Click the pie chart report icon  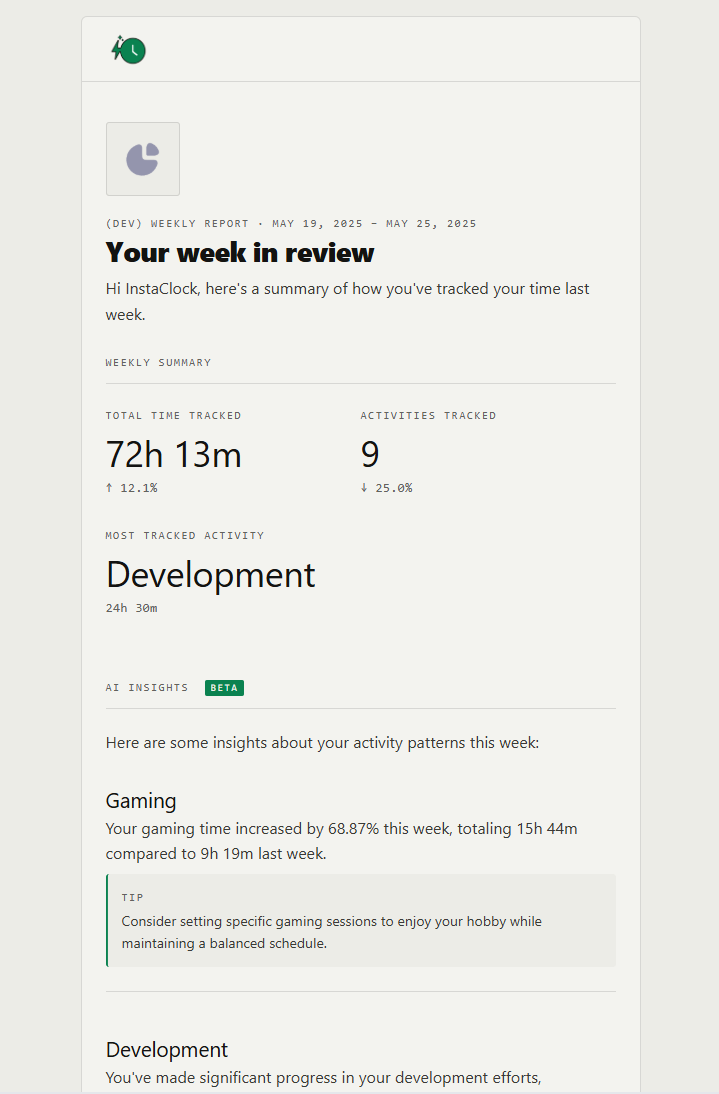pos(143,159)
